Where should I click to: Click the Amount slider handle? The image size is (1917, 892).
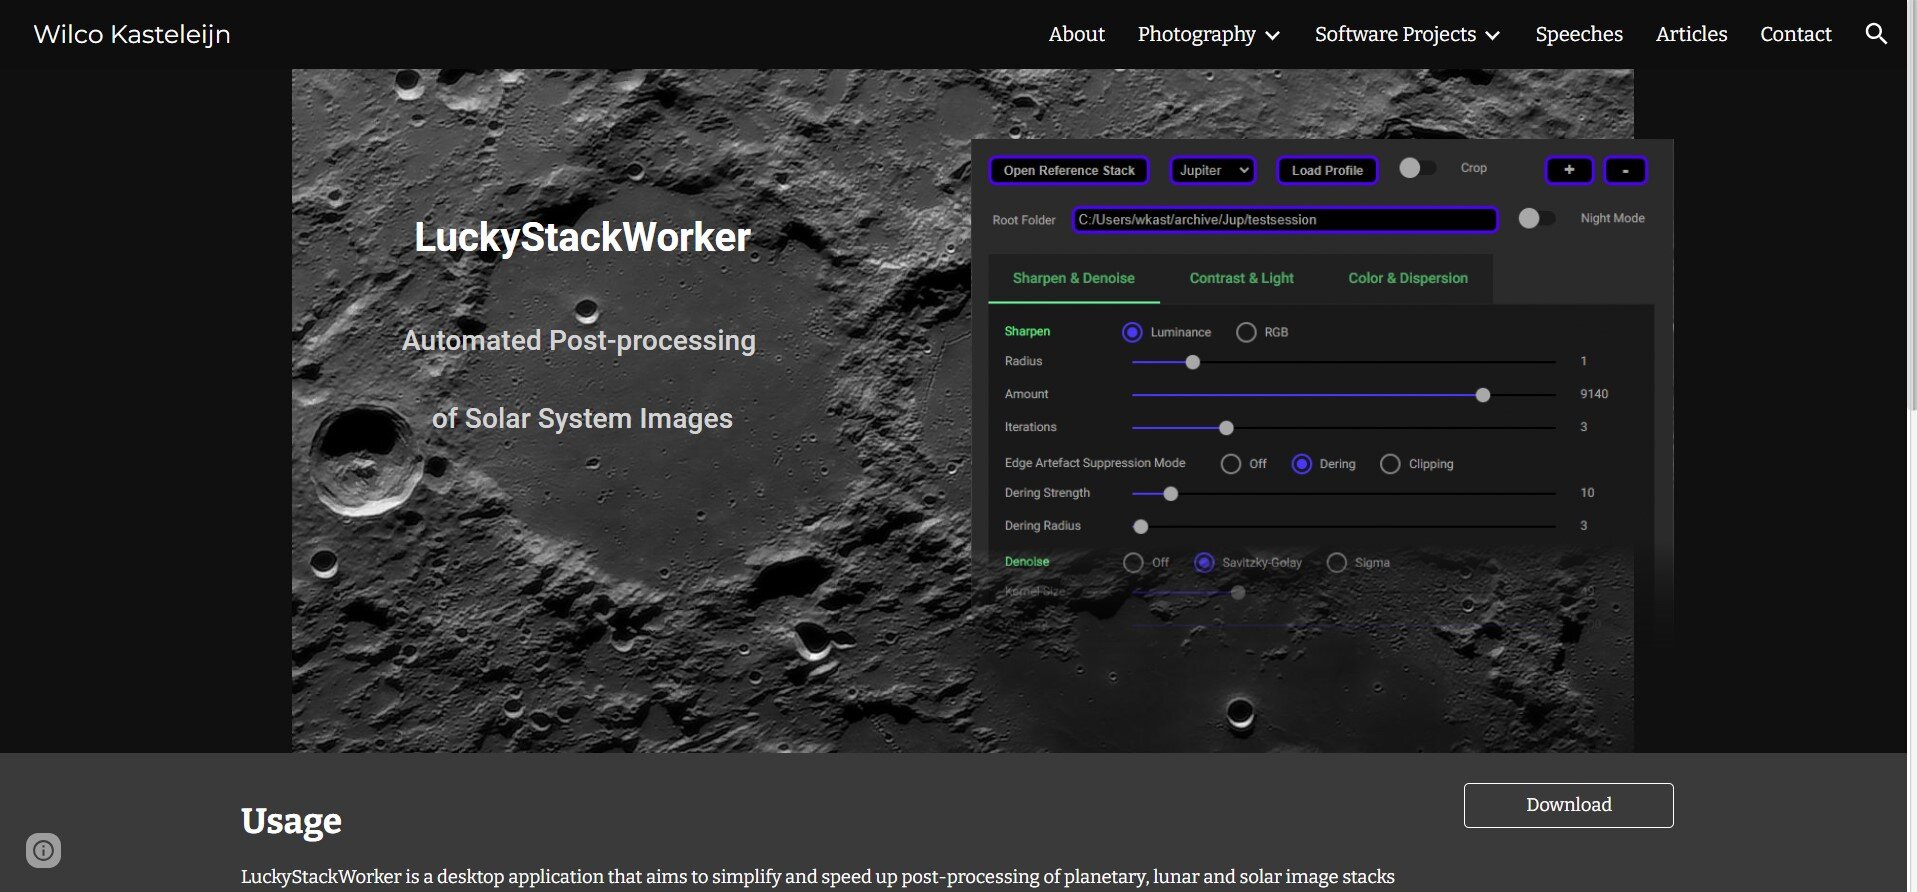pyautogui.click(x=1483, y=395)
